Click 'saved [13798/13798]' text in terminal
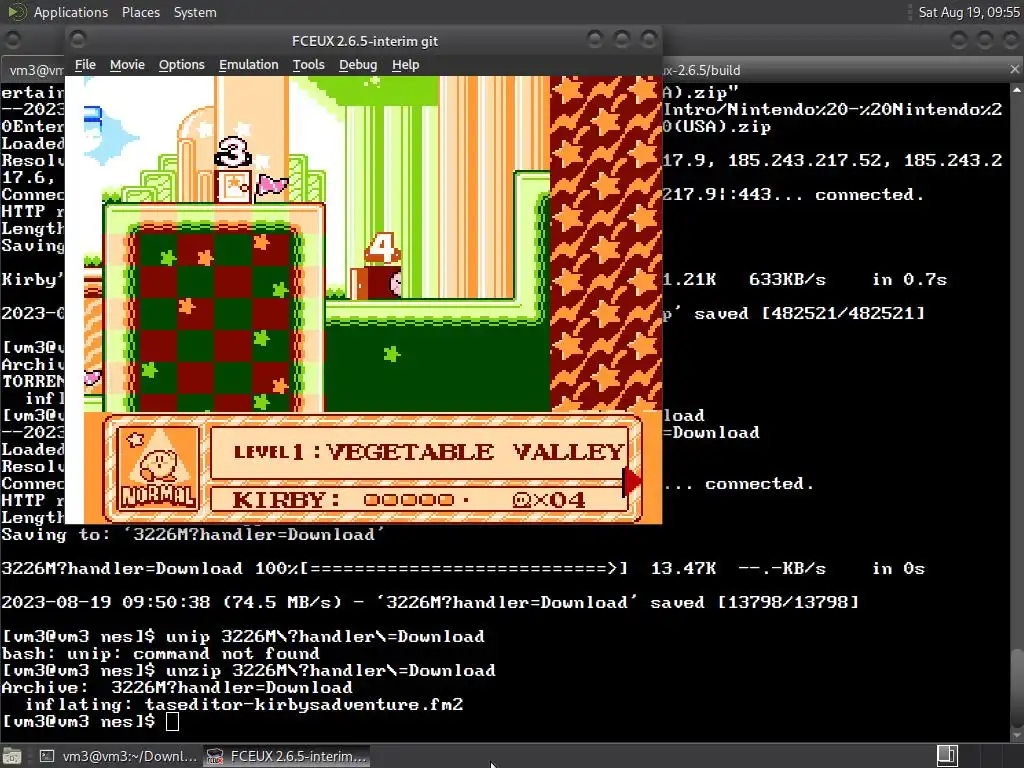This screenshot has width=1024, height=768. (754, 602)
